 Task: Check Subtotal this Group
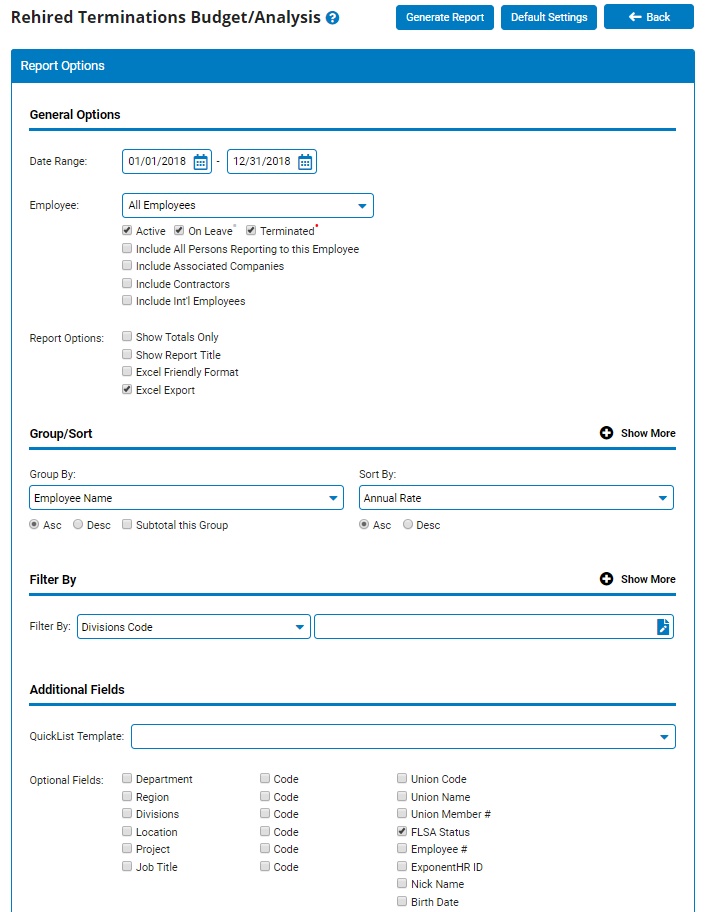pyautogui.click(x=127, y=525)
